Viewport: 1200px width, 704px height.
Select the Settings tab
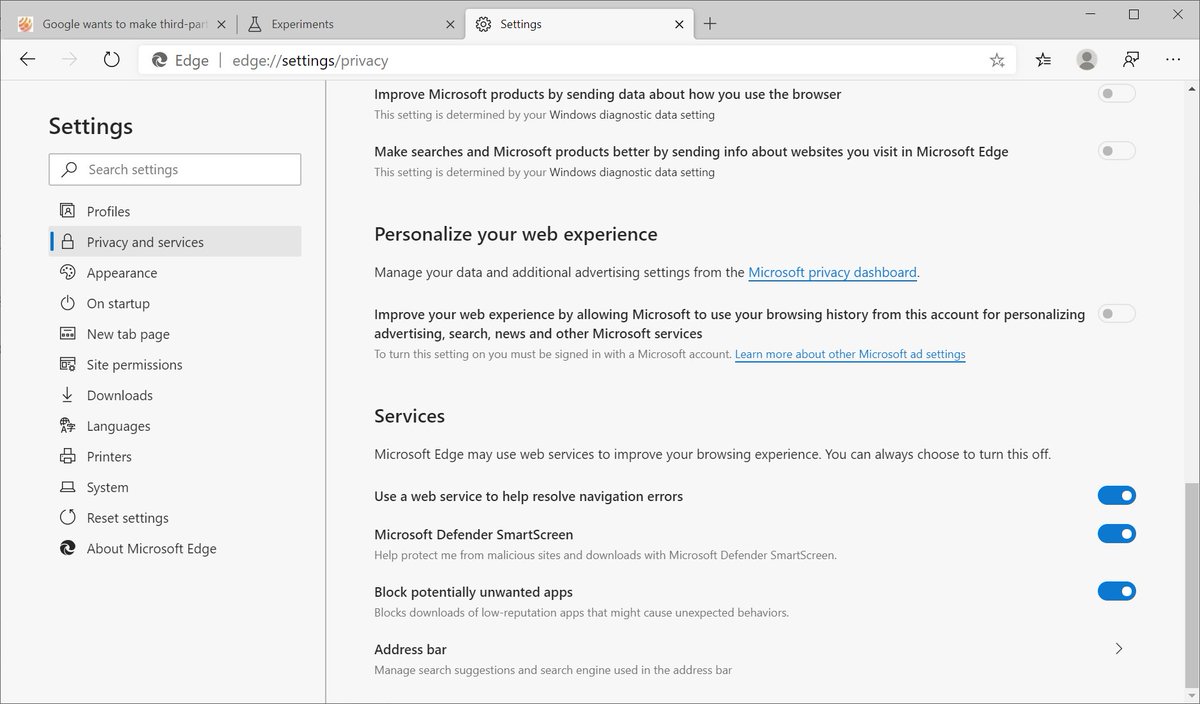coord(579,24)
